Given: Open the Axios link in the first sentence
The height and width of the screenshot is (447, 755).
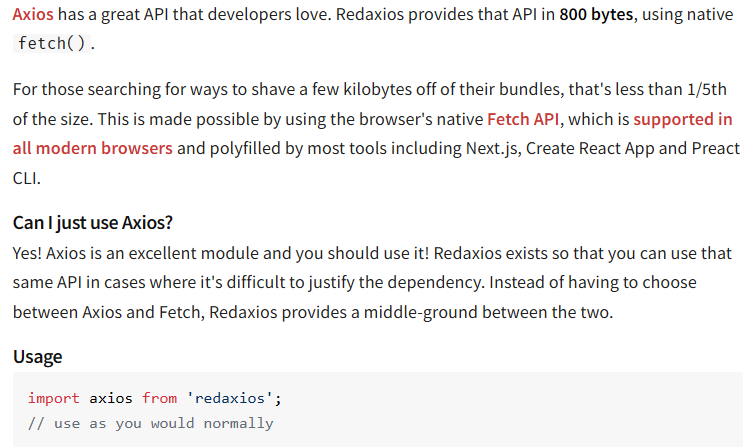Looking at the screenshot, I should pyautogui.click(x=33, y=17).
